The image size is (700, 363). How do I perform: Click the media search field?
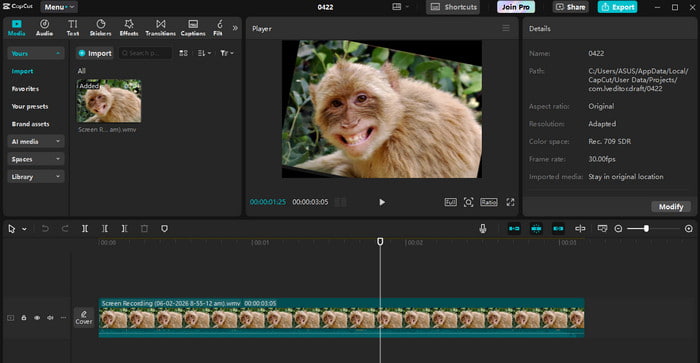(145, 53)
